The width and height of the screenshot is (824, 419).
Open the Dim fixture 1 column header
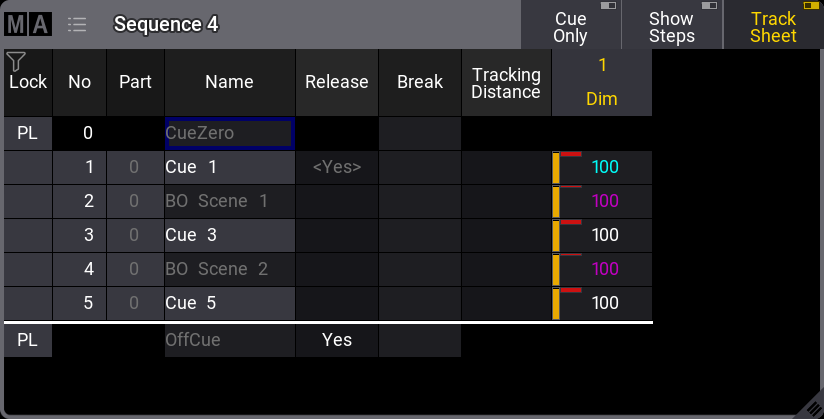(x=602, y=82)
